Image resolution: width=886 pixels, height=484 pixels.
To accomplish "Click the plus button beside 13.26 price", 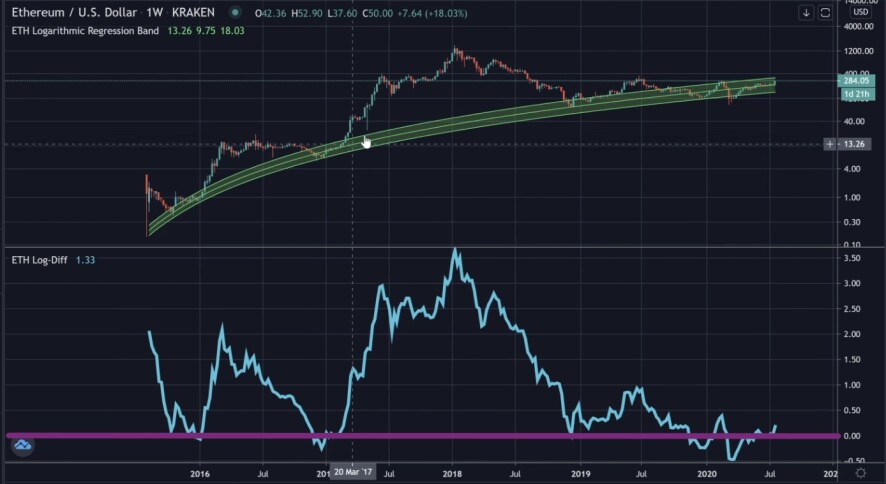I will pyautogui.click(x=829, y=144).
